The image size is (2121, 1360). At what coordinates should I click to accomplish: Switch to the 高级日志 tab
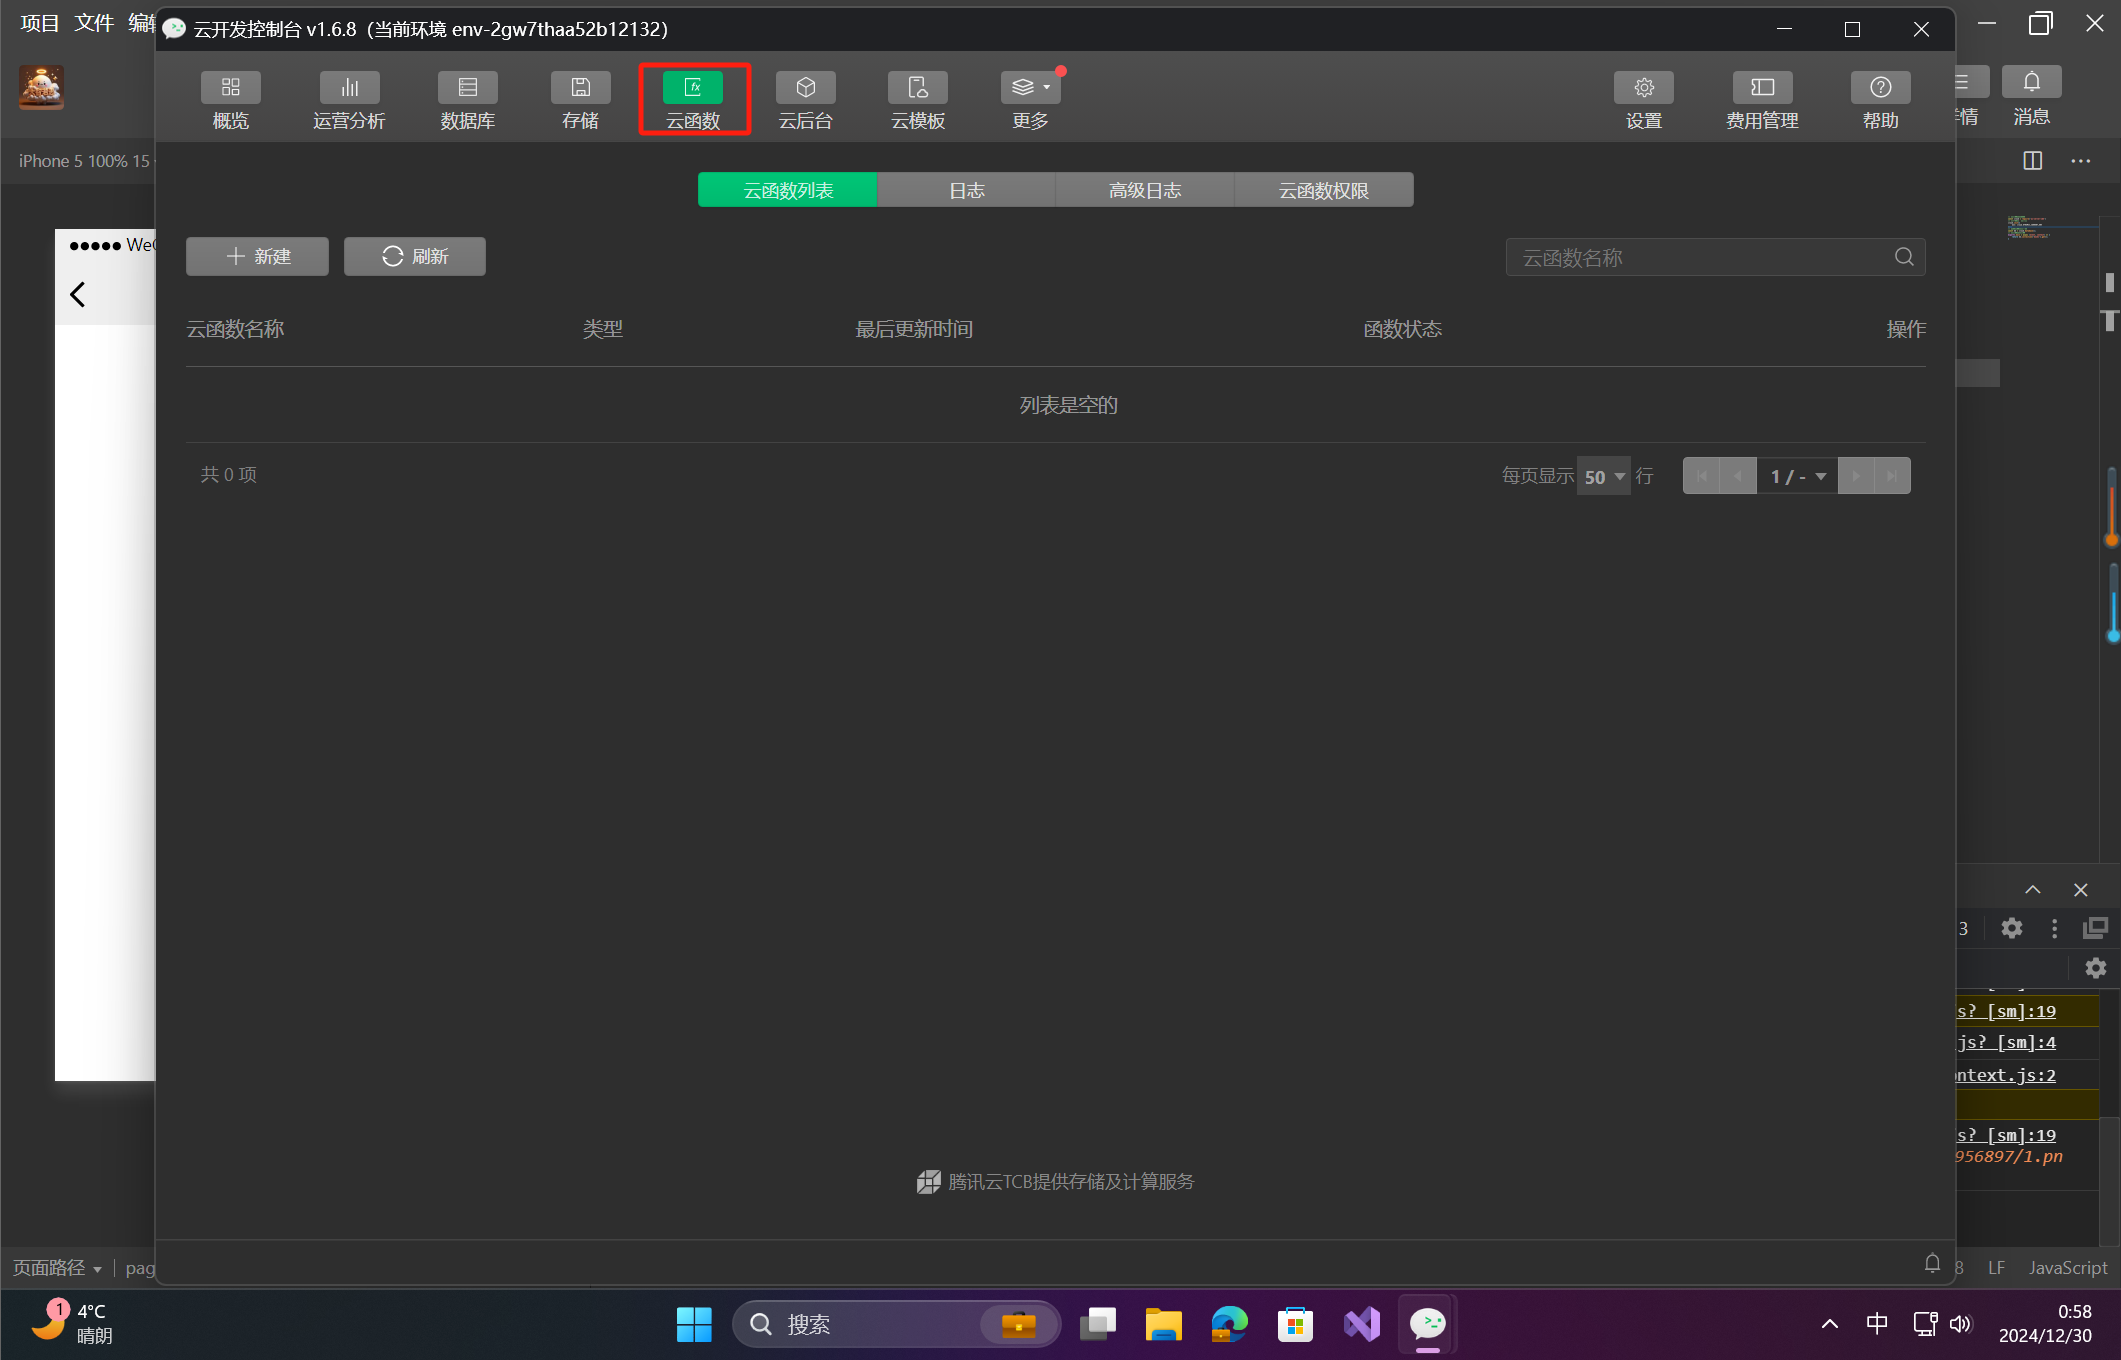(x=1144, y=190)
